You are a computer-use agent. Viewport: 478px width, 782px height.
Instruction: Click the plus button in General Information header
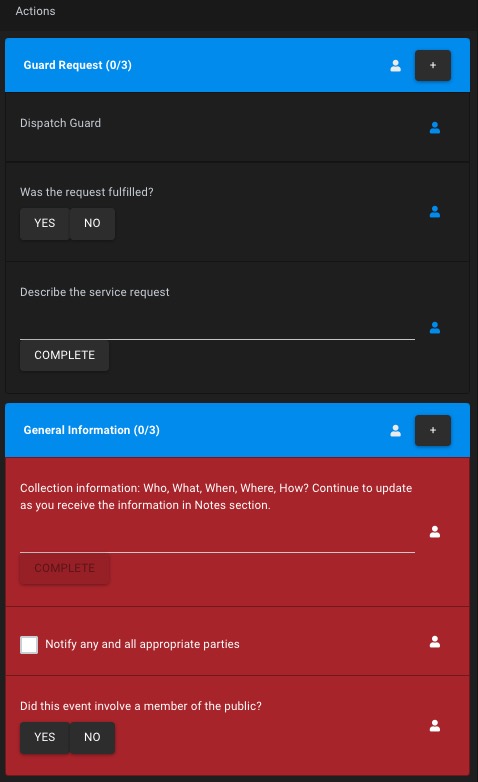433,430
